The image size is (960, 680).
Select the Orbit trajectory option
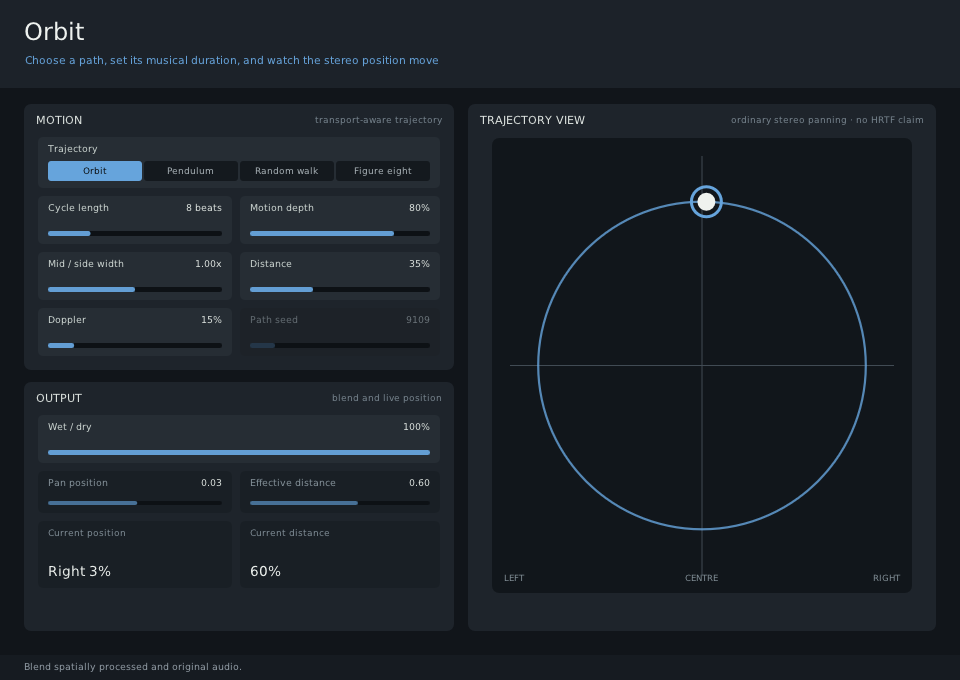pyautogui.click(x=95, y=171)
